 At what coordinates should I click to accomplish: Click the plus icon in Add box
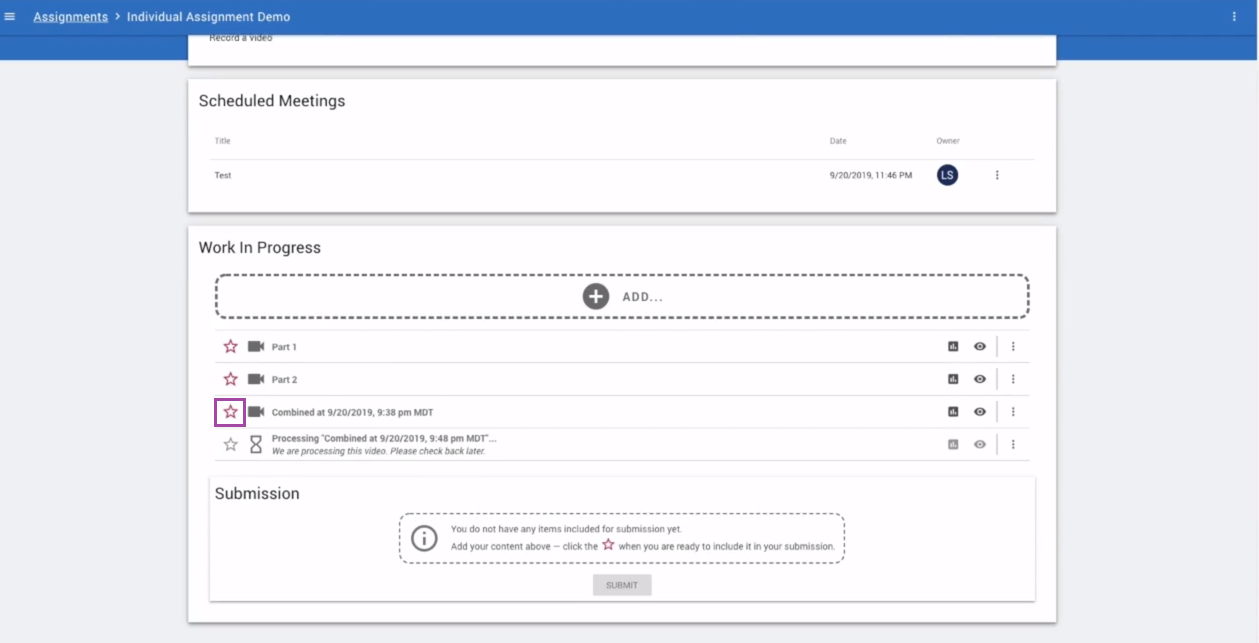point(596,296)
